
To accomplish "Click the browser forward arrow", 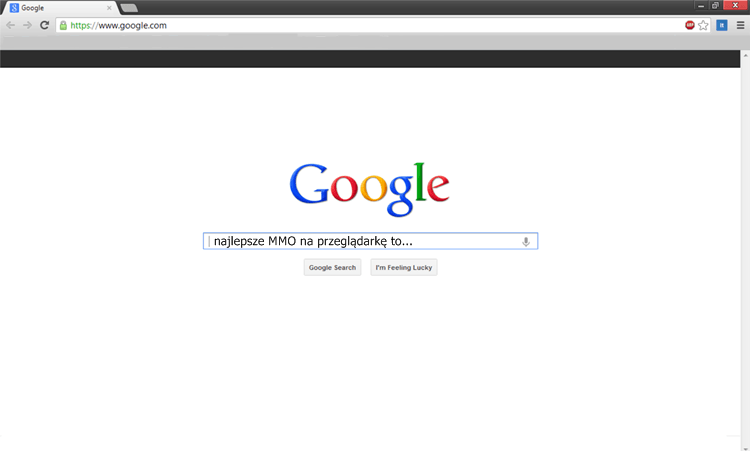I will coord(27,25).
